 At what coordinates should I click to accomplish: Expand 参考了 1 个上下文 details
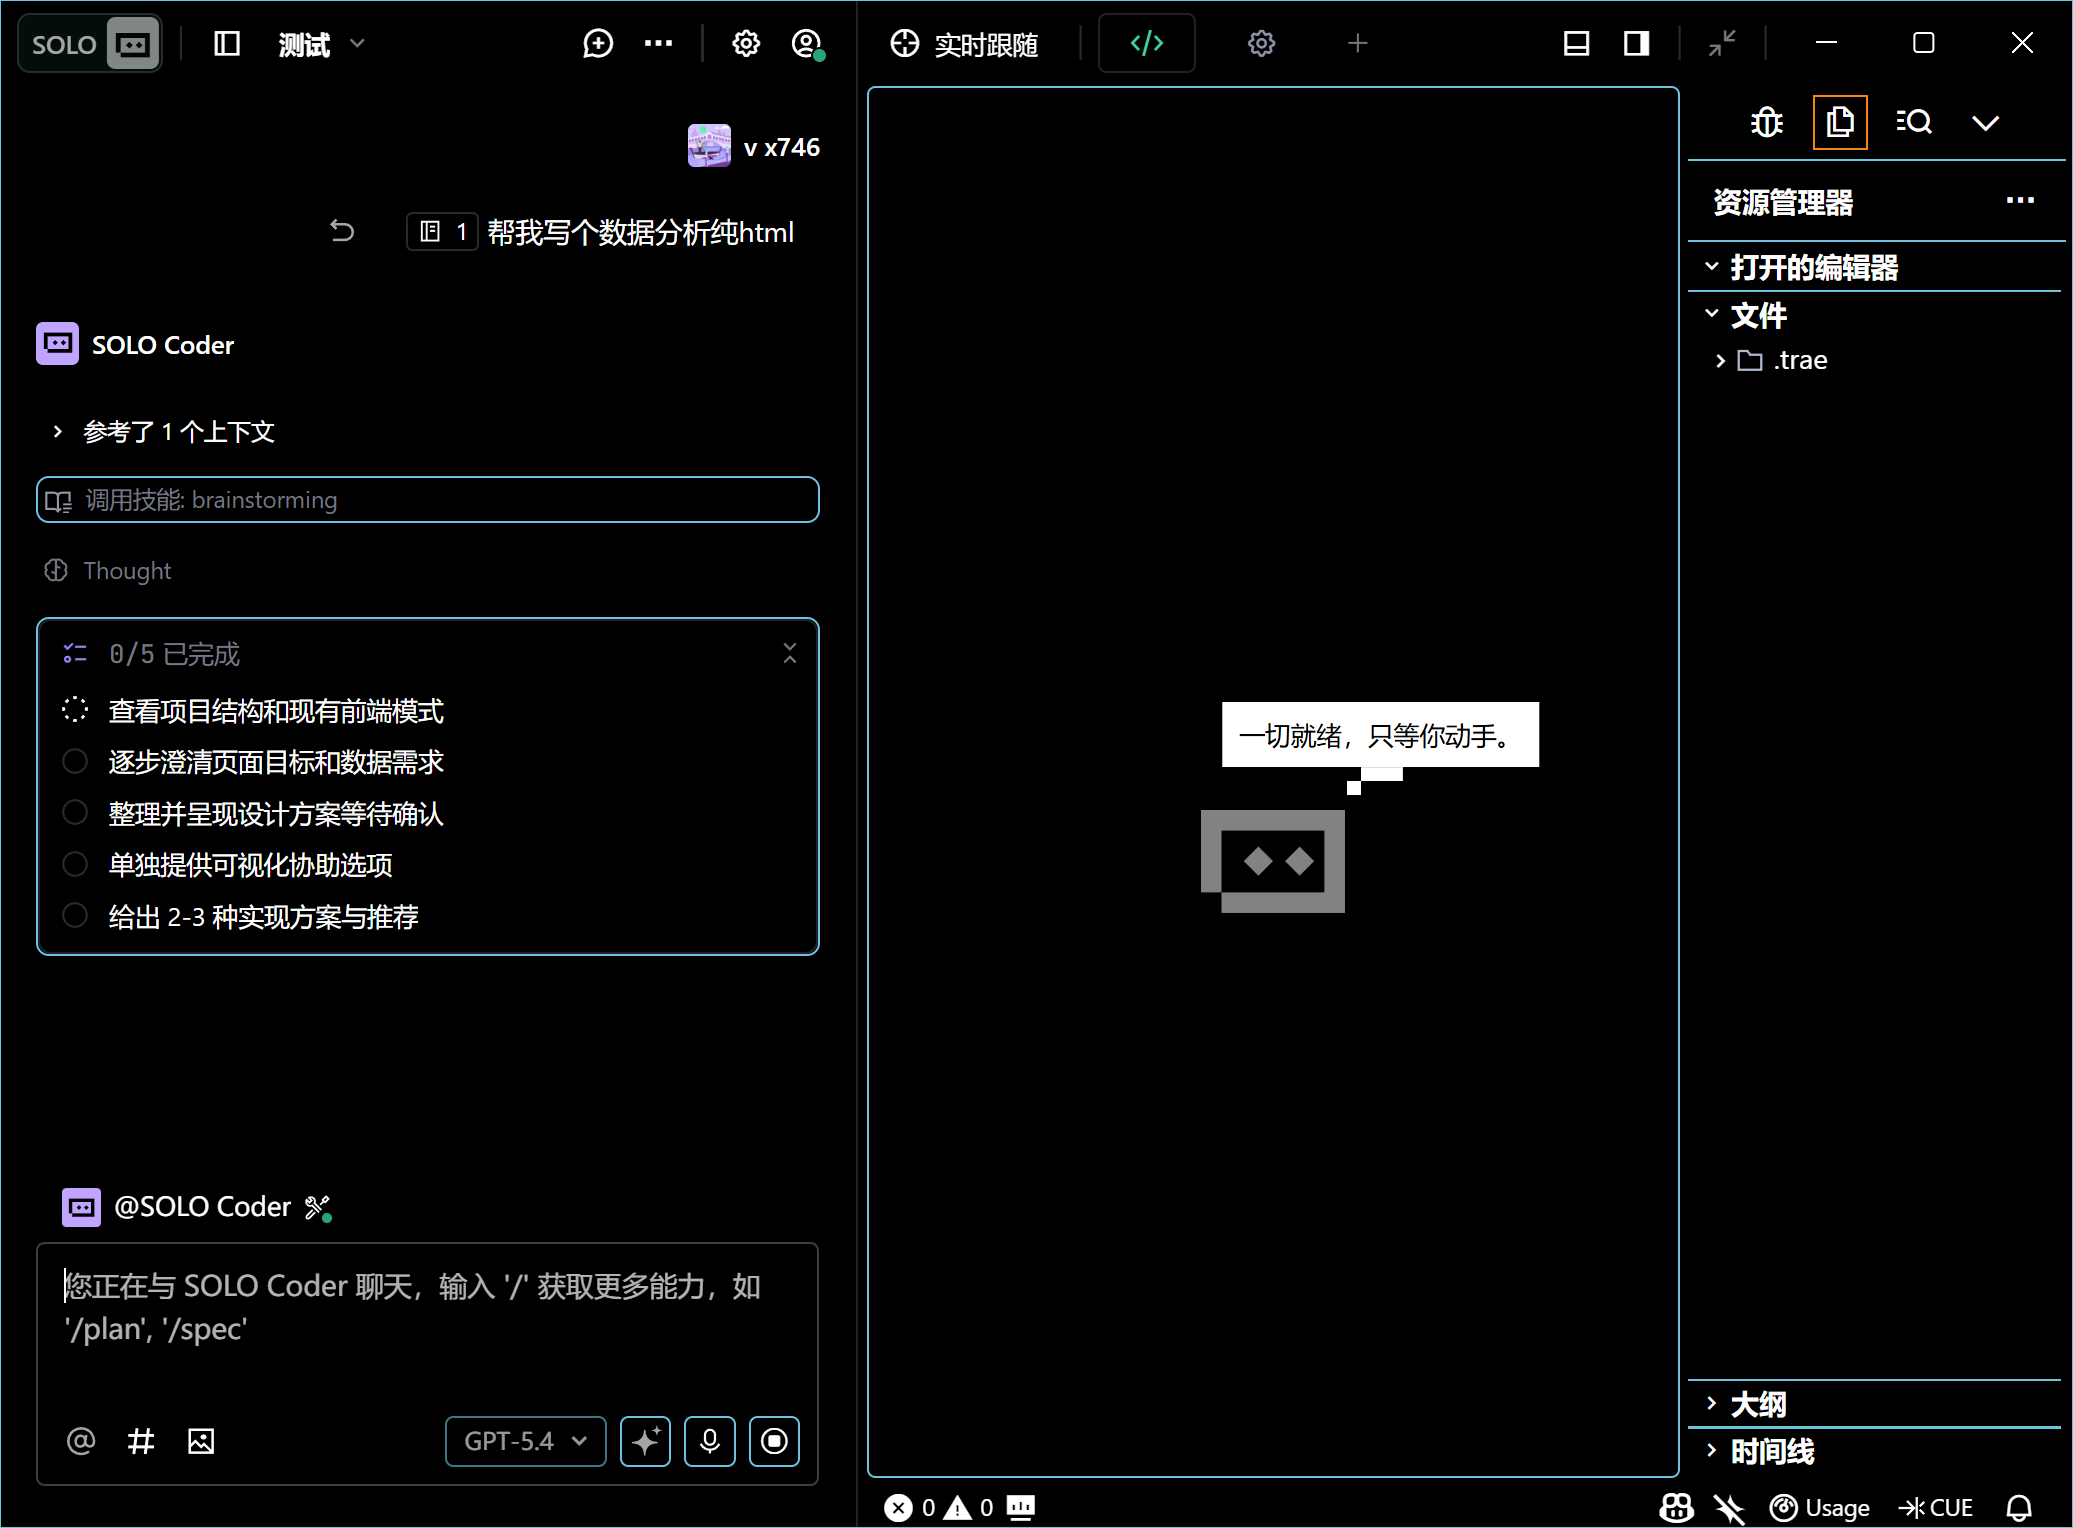178,432
